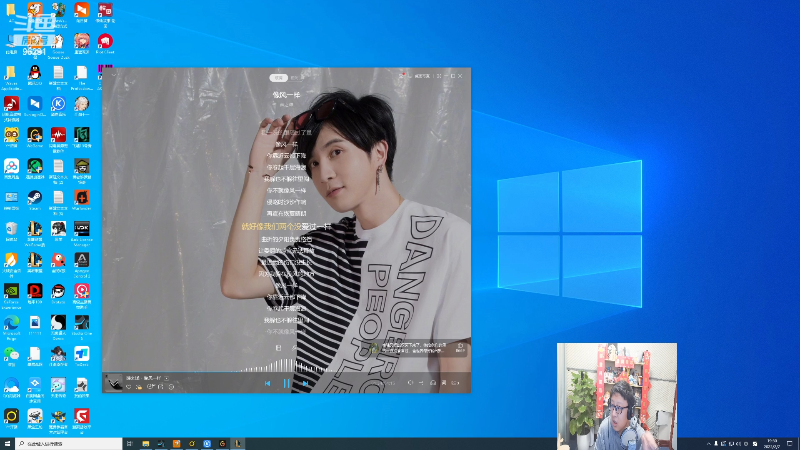Open the album cover thumbnail in the player bar
The height and width of the screenshot is (450, 800).
coord(113,383)
